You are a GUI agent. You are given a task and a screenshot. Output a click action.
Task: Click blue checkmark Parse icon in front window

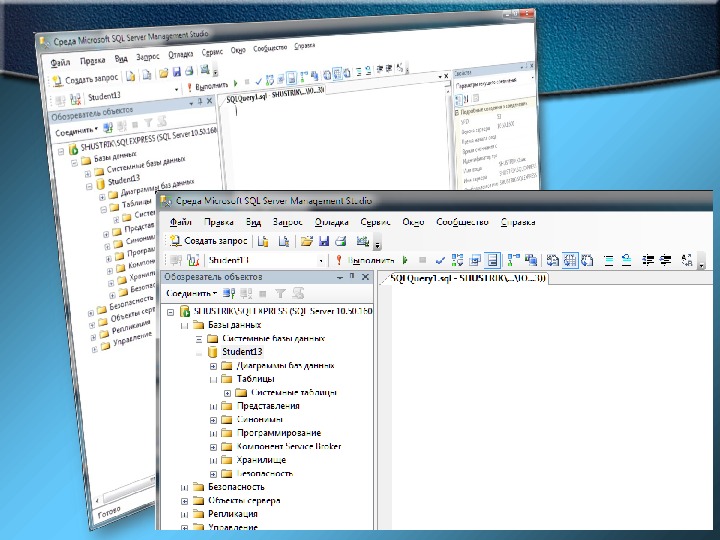[x=440, y=260]
